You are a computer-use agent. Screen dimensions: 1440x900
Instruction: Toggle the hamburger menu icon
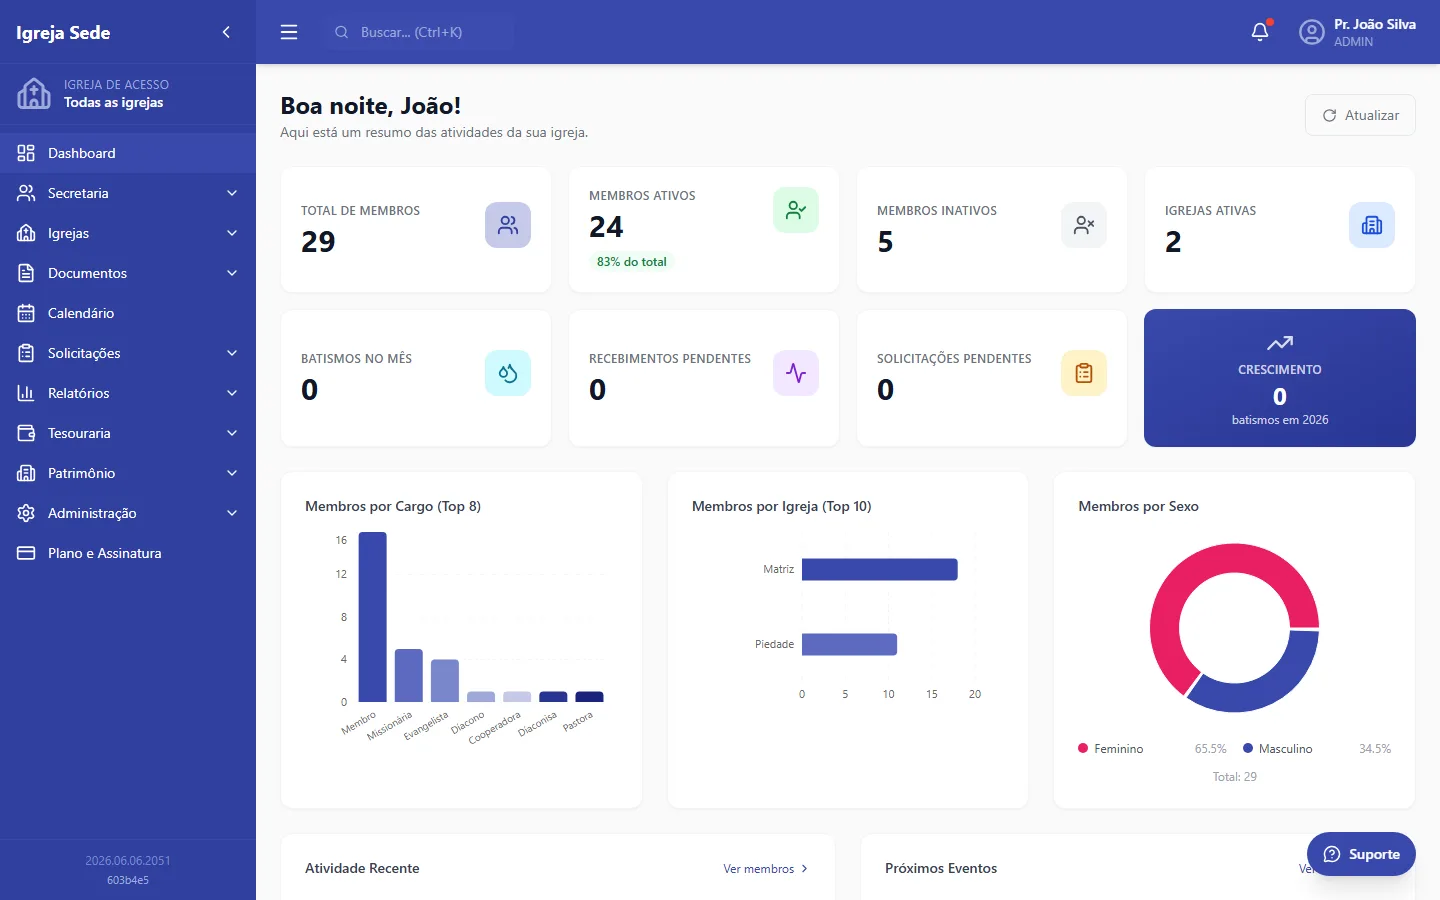click(289, 32)
